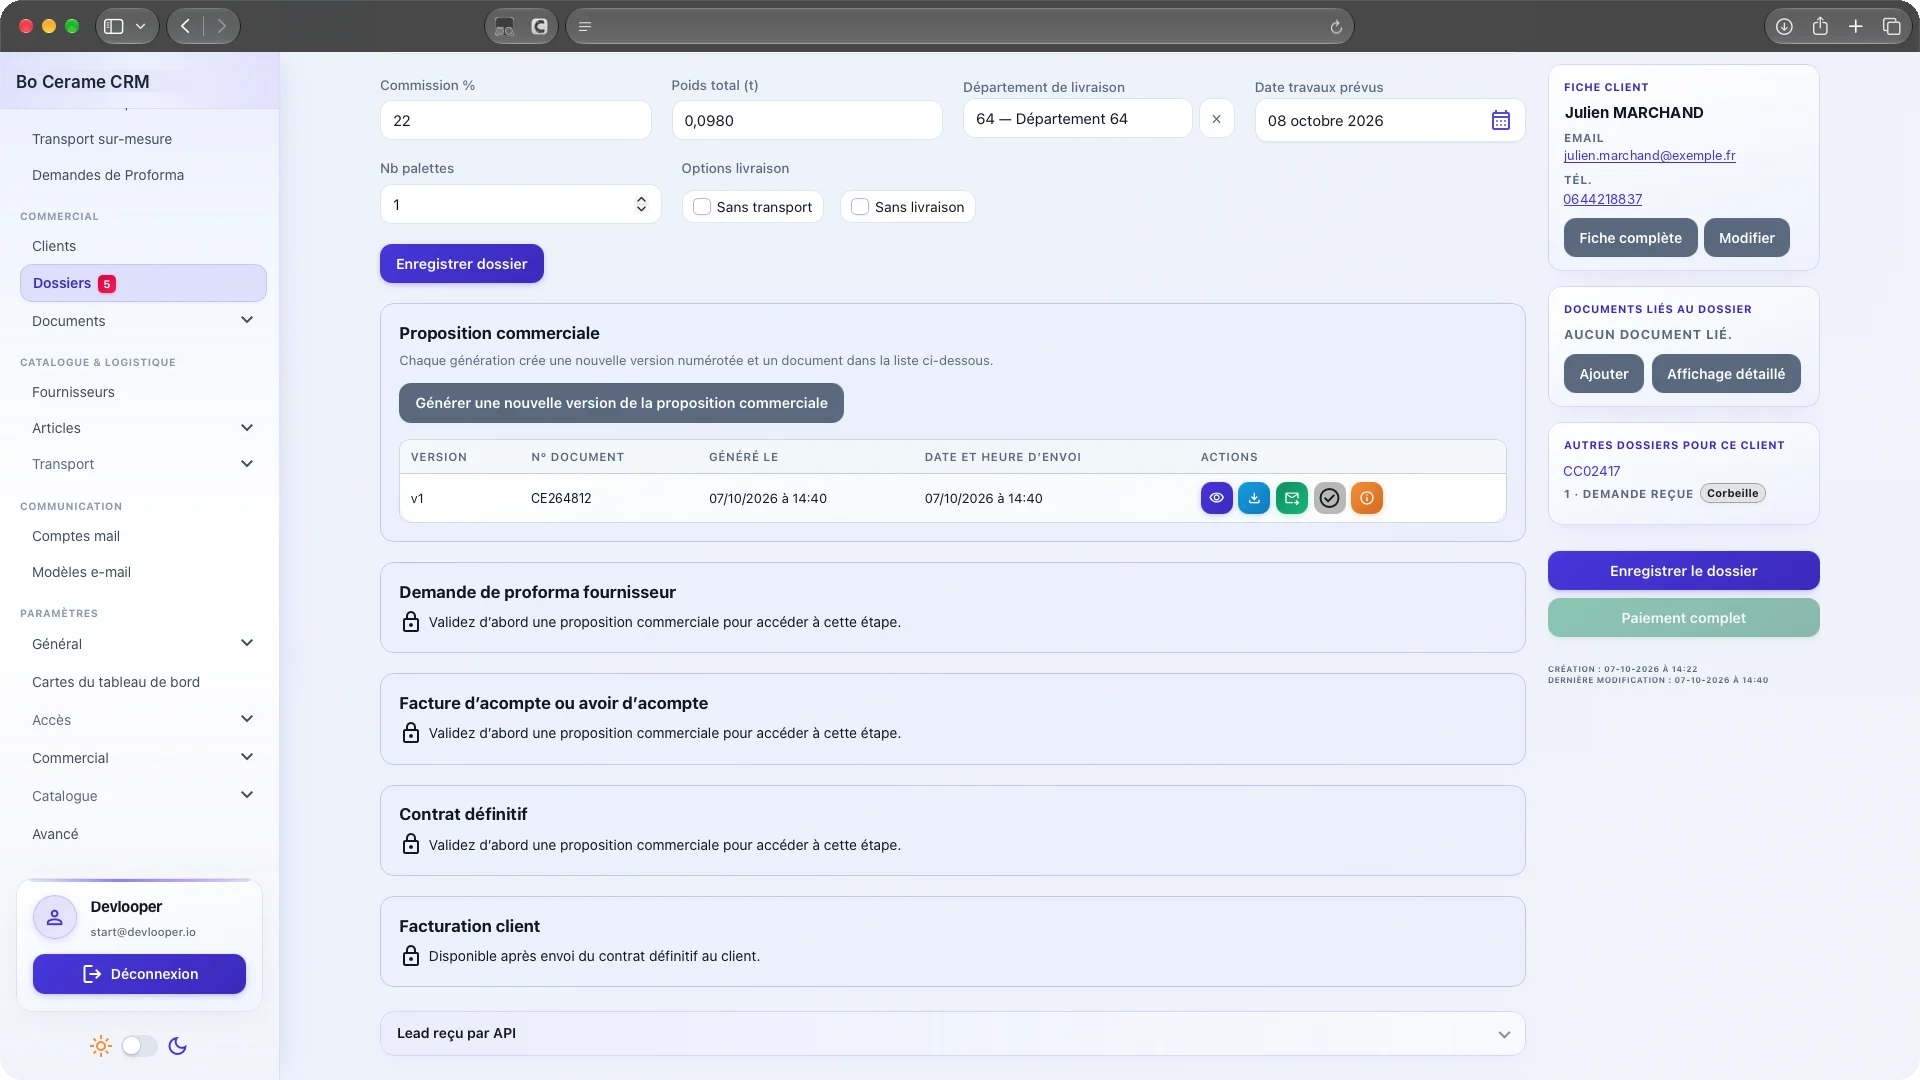Validate proposal v1 with the checkmark icon
This screenshot has width=1920, height=1080.
[x=1329, y=498]
